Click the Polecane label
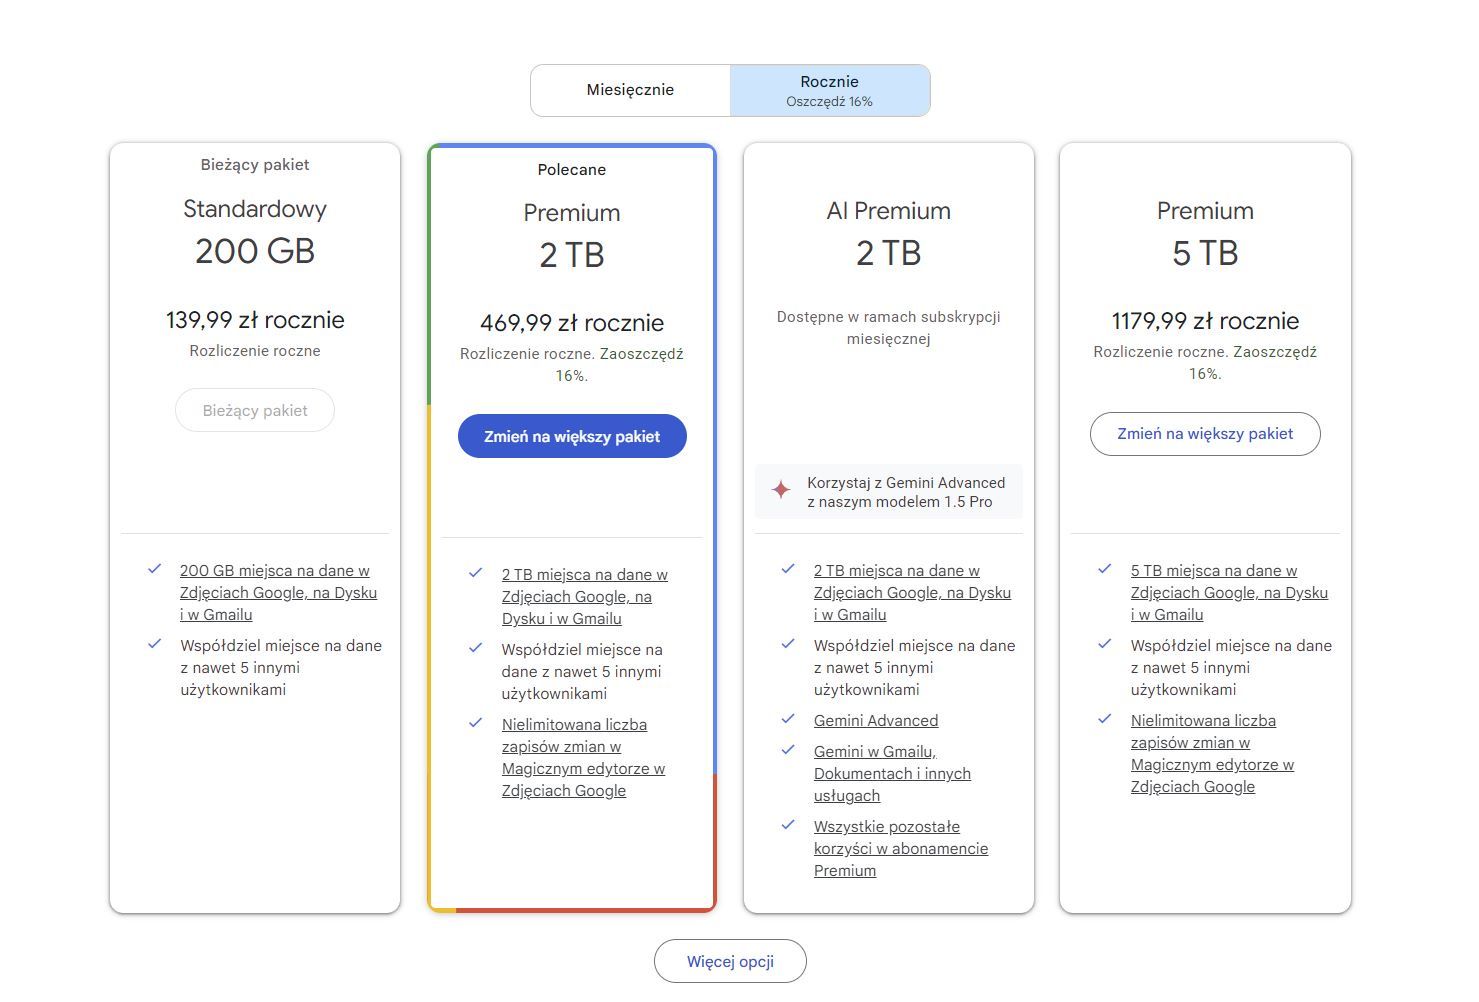 point(572,170)
